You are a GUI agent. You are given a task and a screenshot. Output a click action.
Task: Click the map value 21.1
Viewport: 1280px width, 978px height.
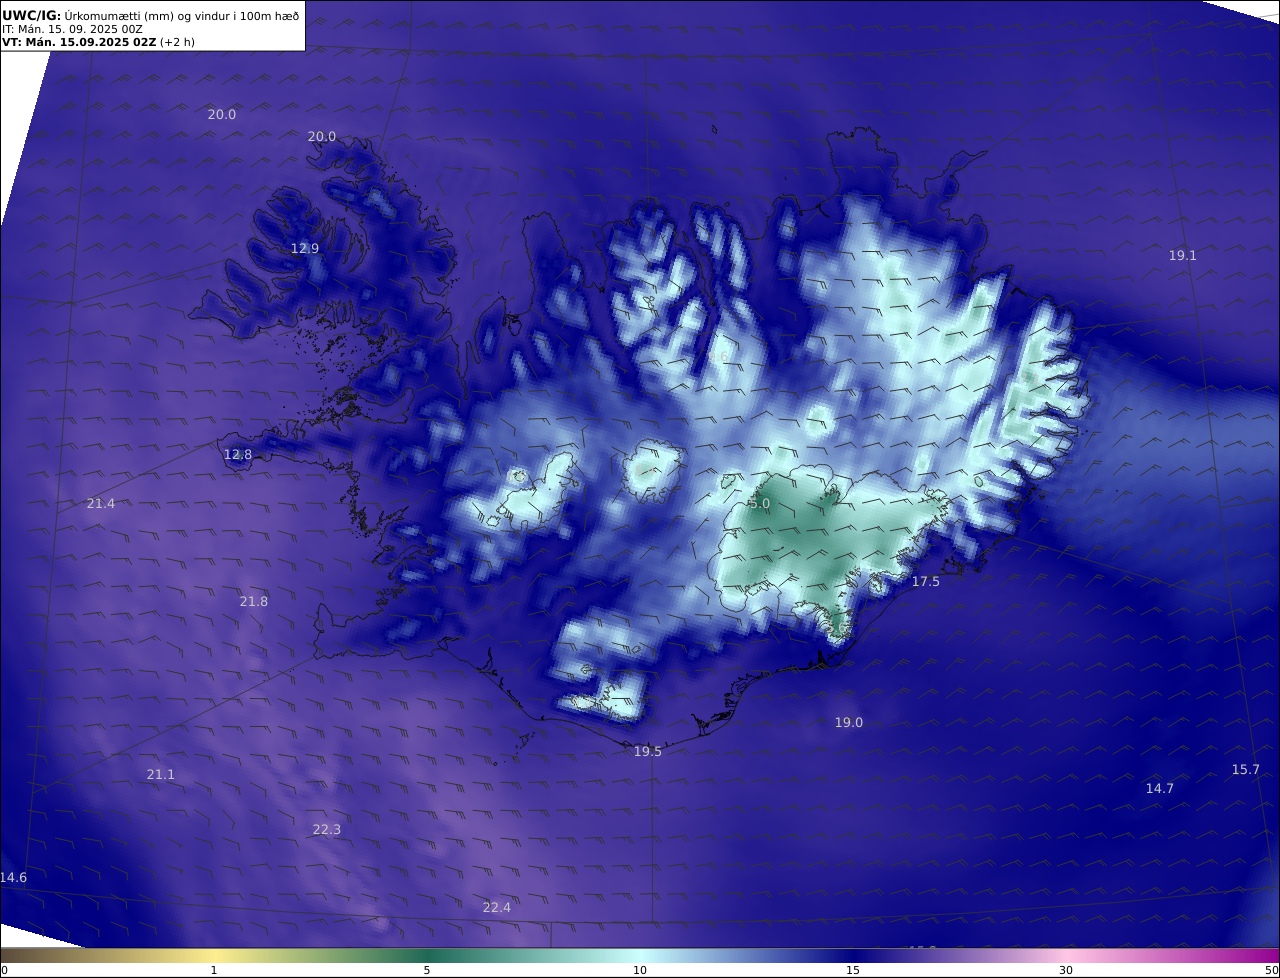click(x=160, y=774)
